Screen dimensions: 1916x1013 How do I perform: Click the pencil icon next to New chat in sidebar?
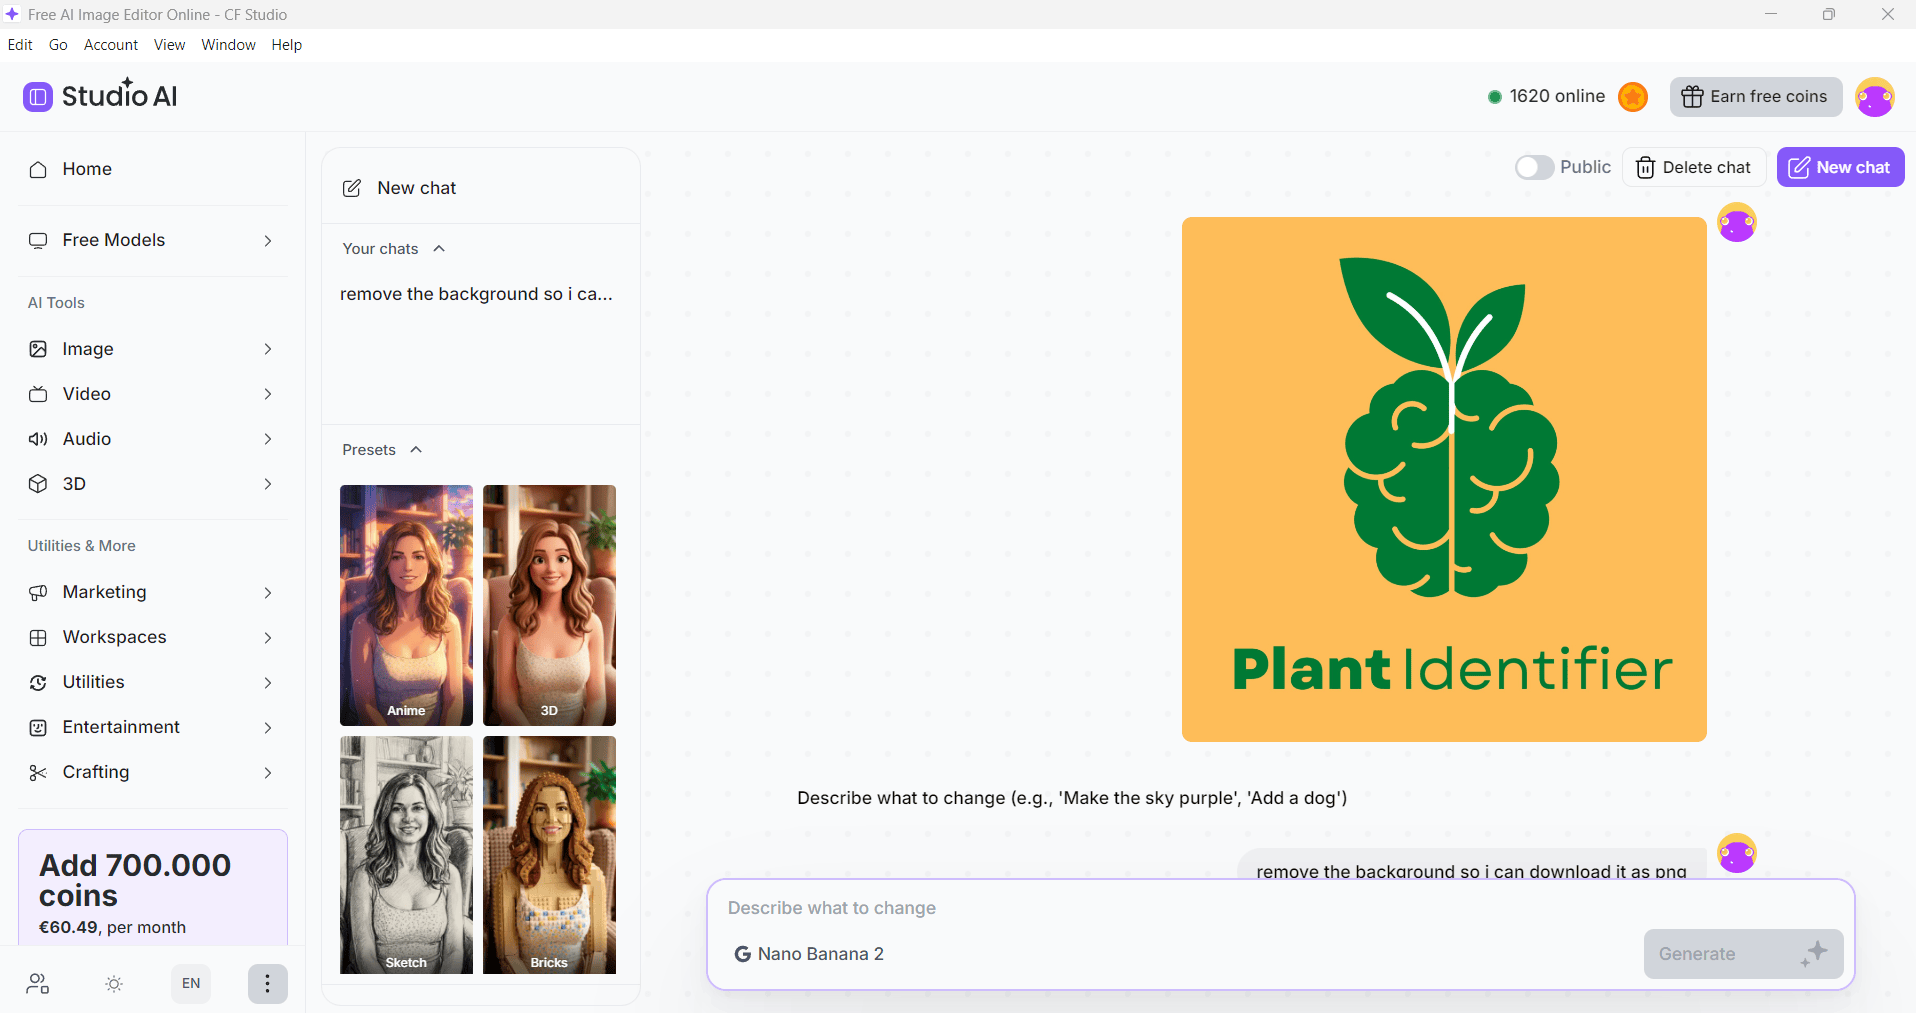tap(352, 188)
